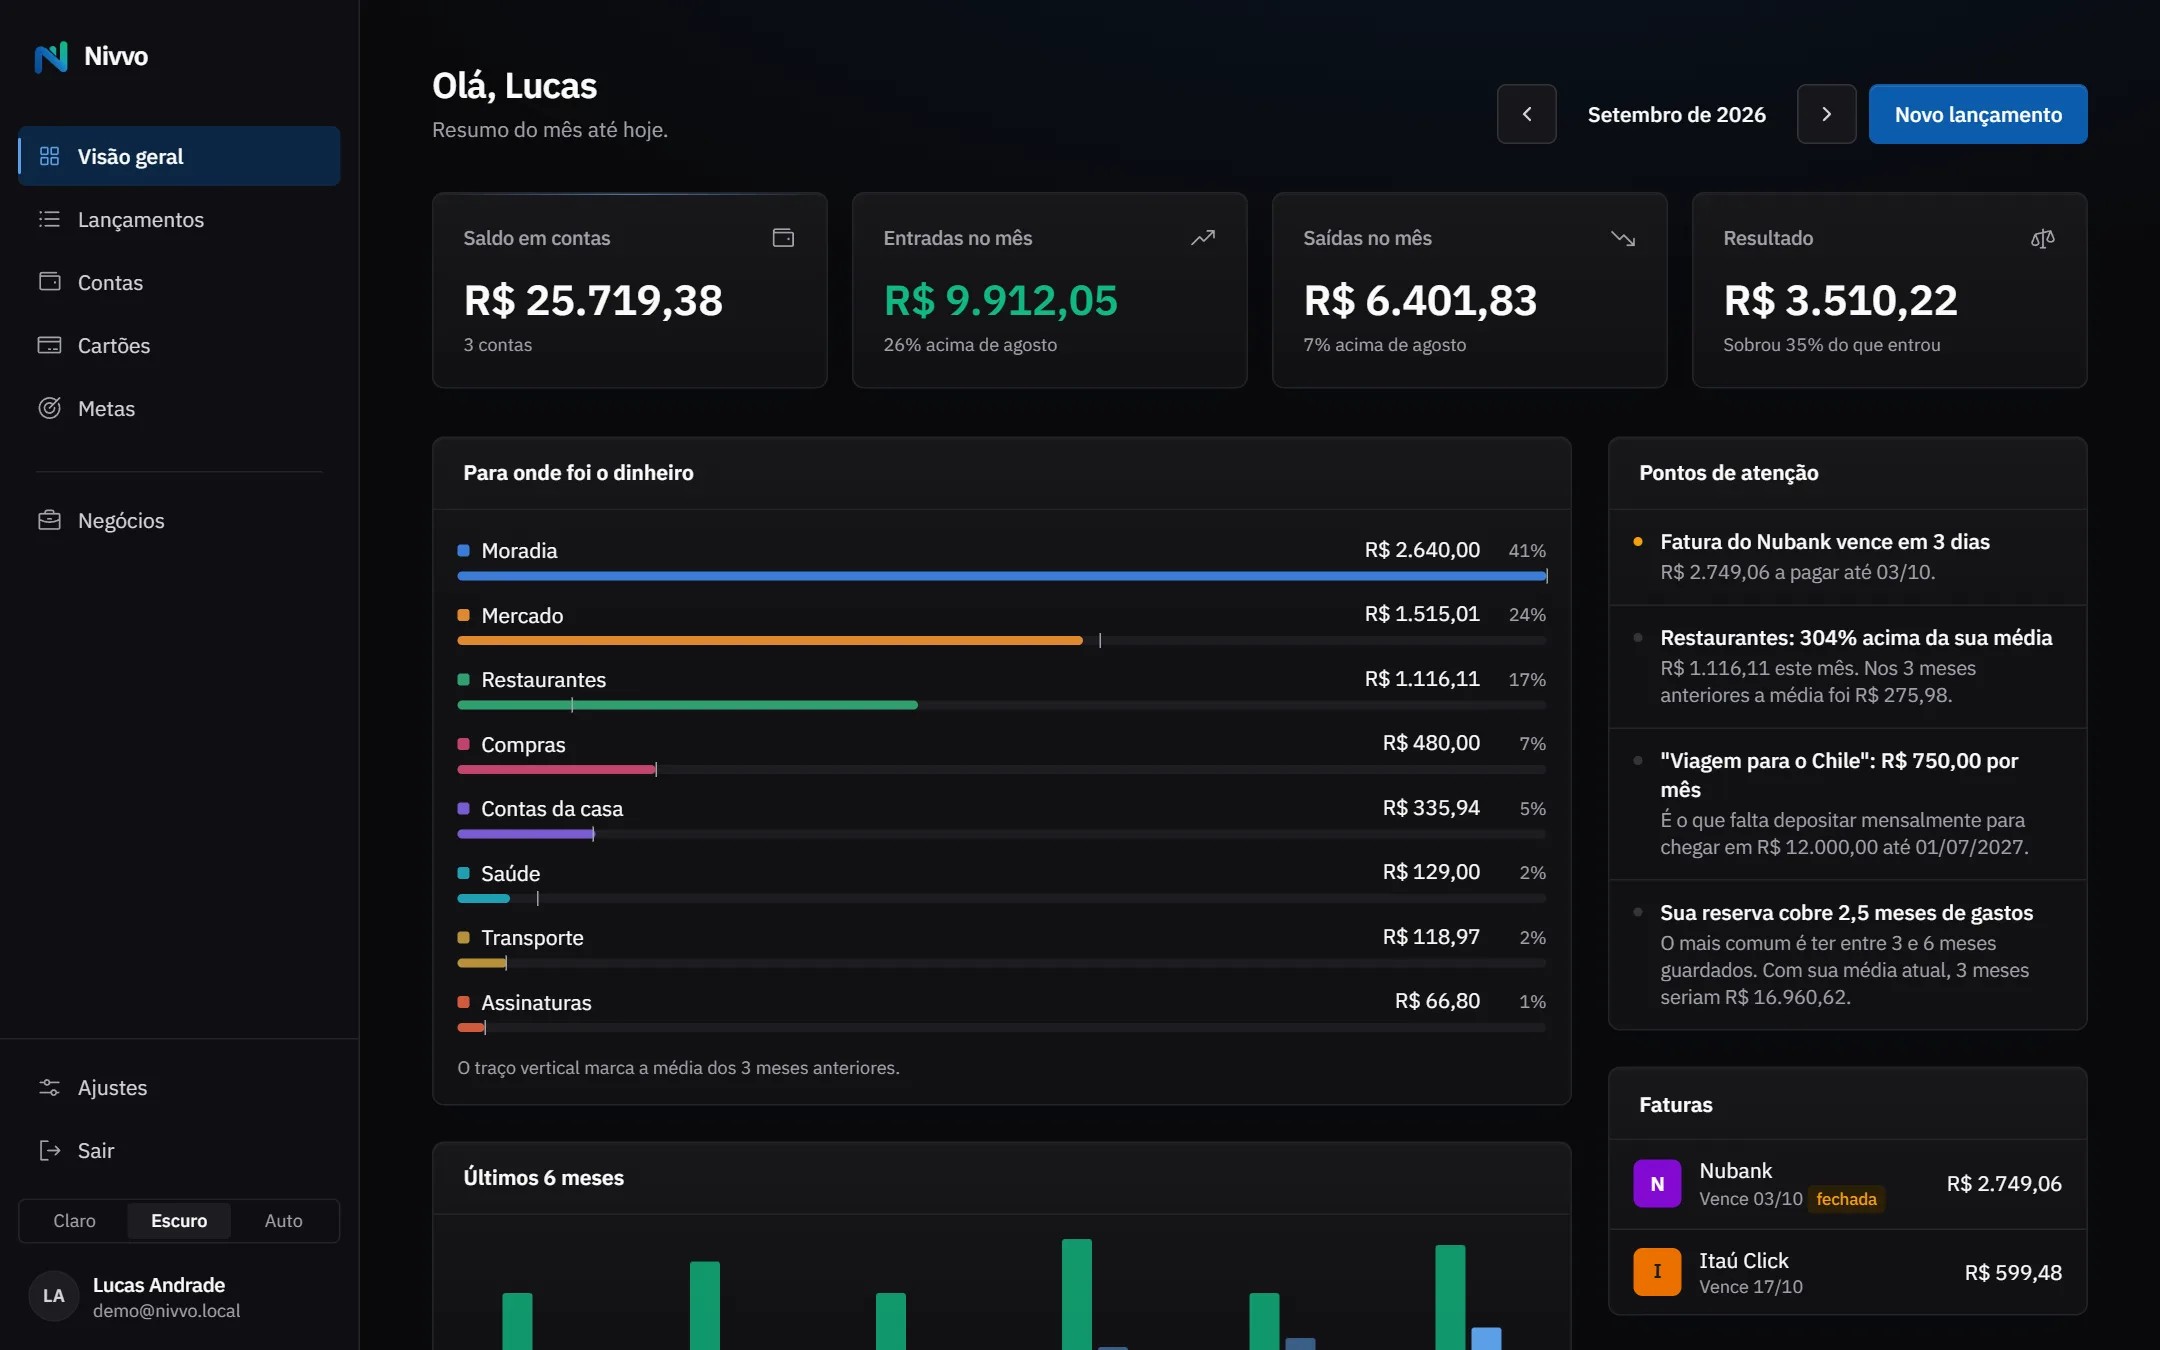
Task: Click the downward trend icon on Saídas
Action: pyautogui.click(x=1623, y=238)
